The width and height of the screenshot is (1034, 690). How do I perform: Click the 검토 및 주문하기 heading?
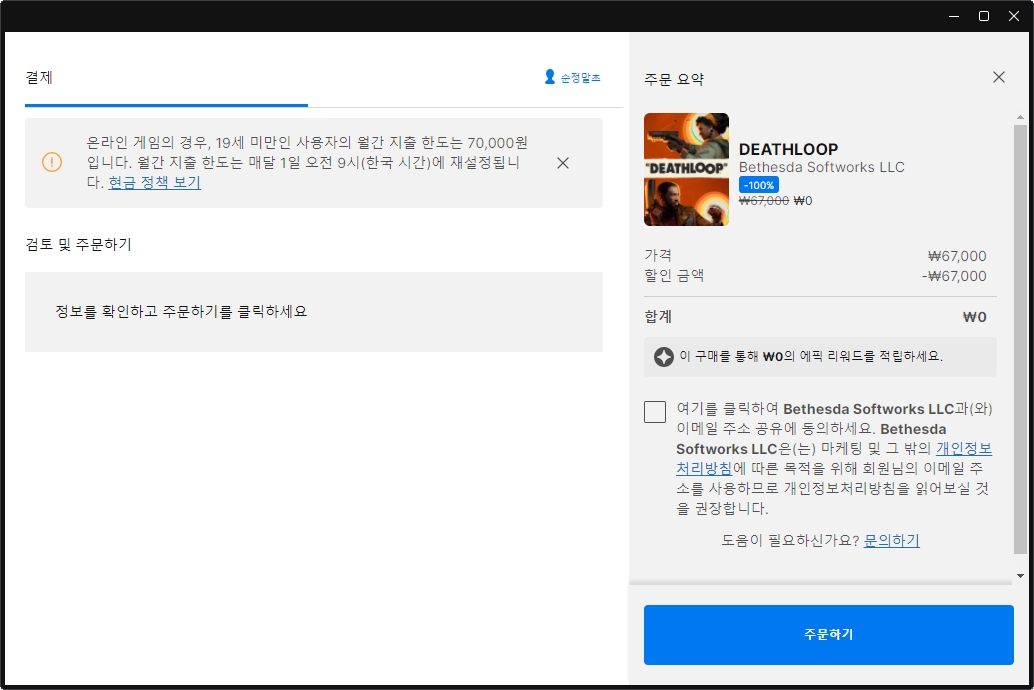(78, 245)
